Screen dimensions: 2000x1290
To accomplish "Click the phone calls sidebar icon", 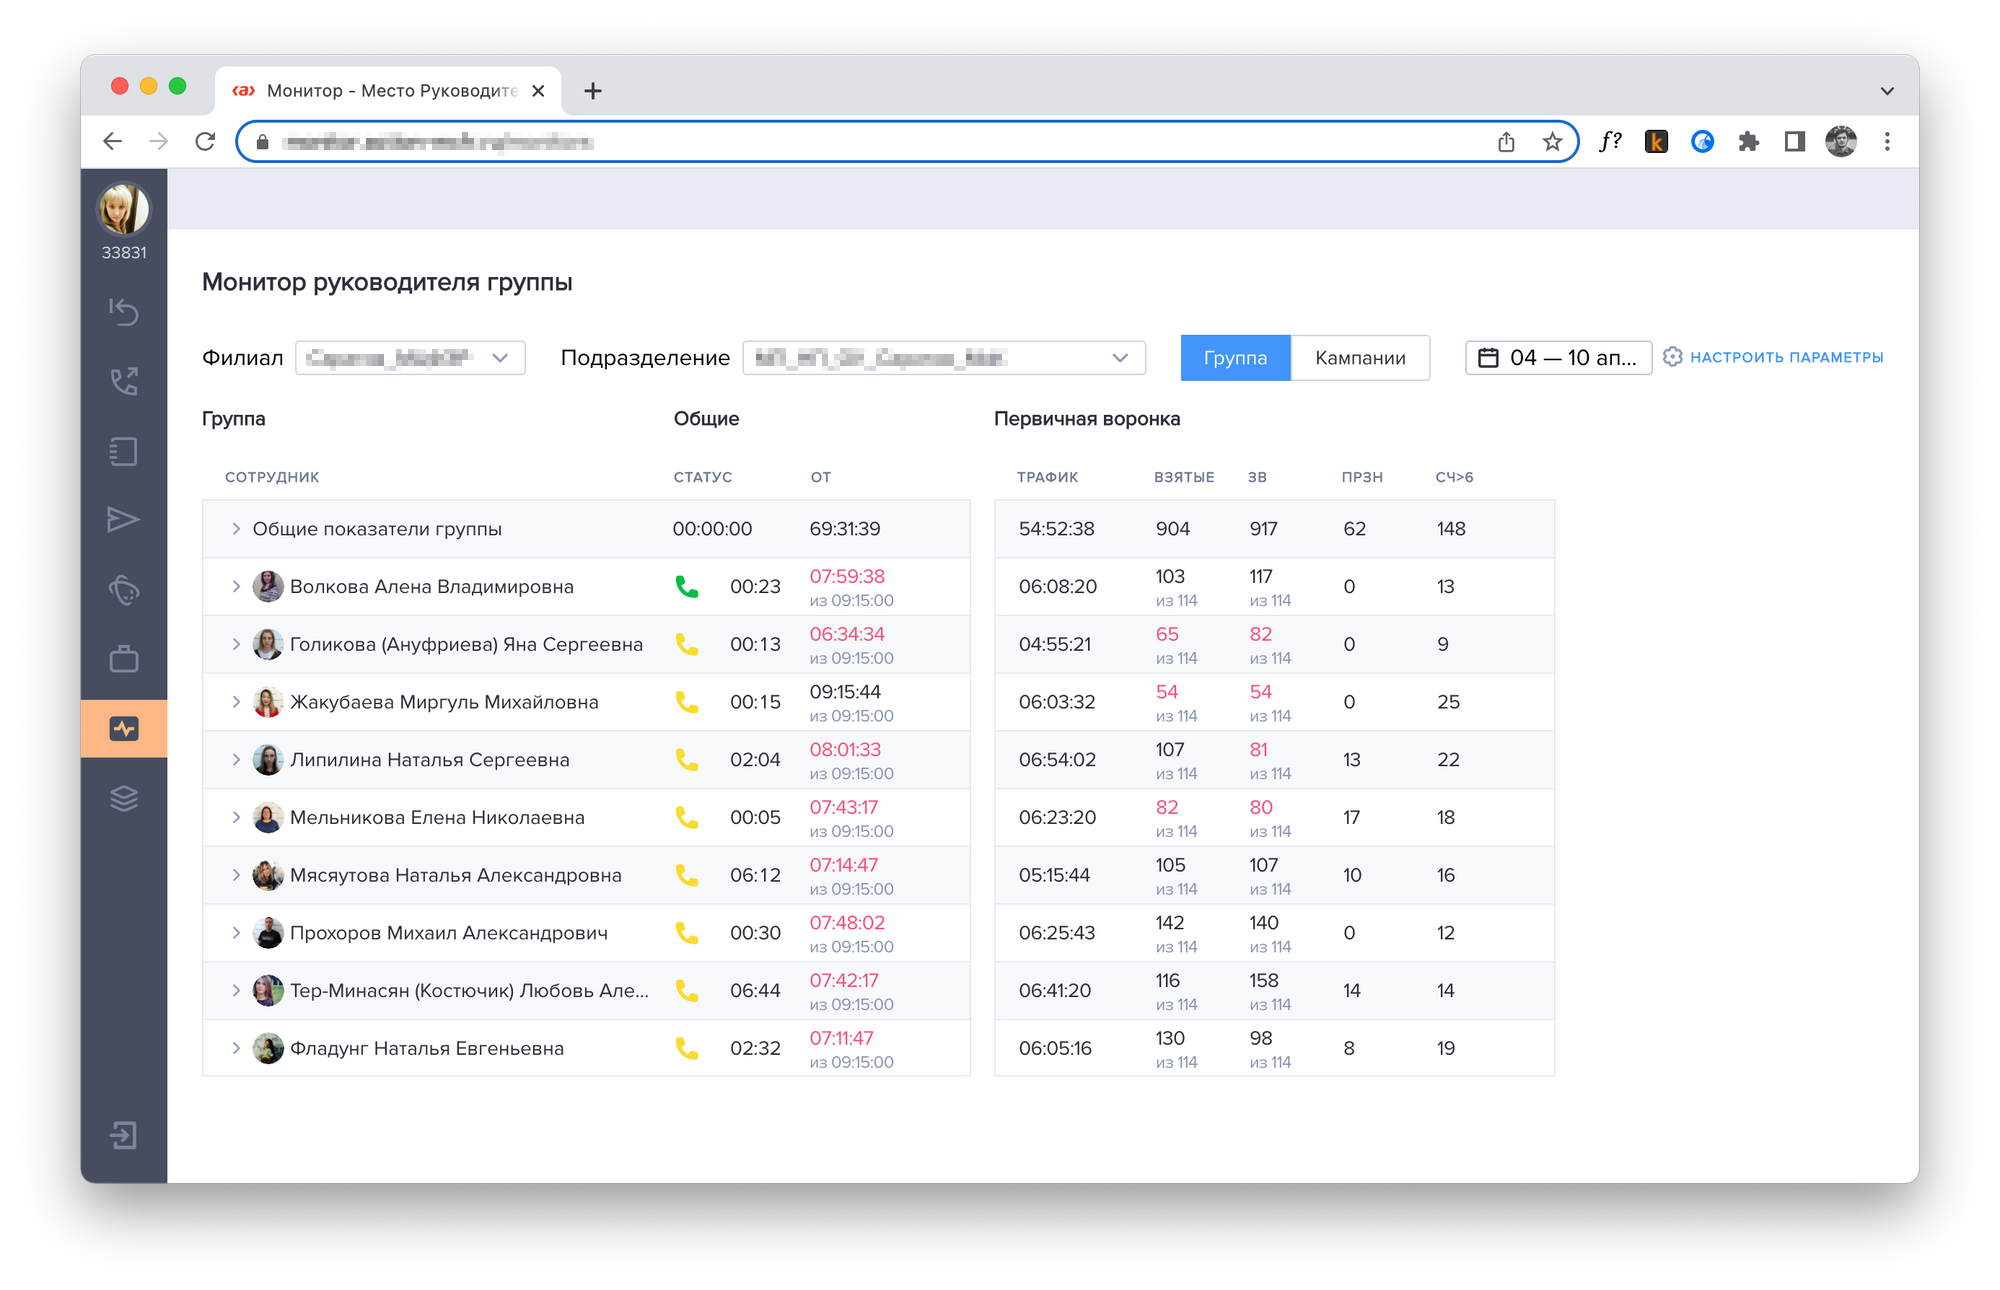I will tap(124, 381).
